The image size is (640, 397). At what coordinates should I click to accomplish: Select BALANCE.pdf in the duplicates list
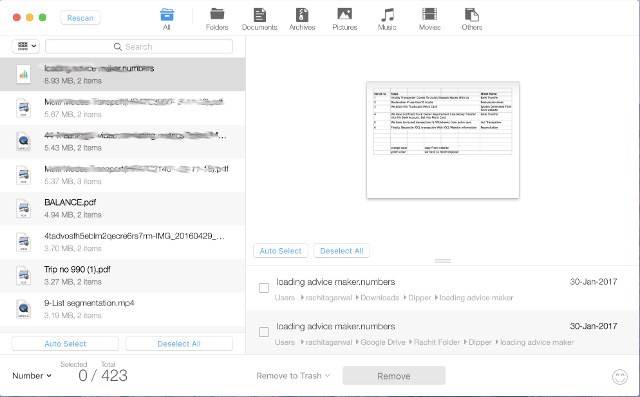pos(122,208)
